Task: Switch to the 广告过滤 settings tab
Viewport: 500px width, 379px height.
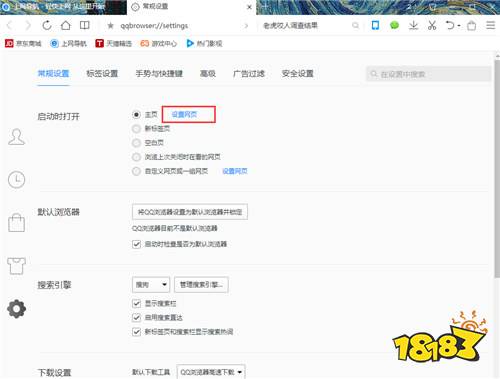Action: click(x=249, y=74)
